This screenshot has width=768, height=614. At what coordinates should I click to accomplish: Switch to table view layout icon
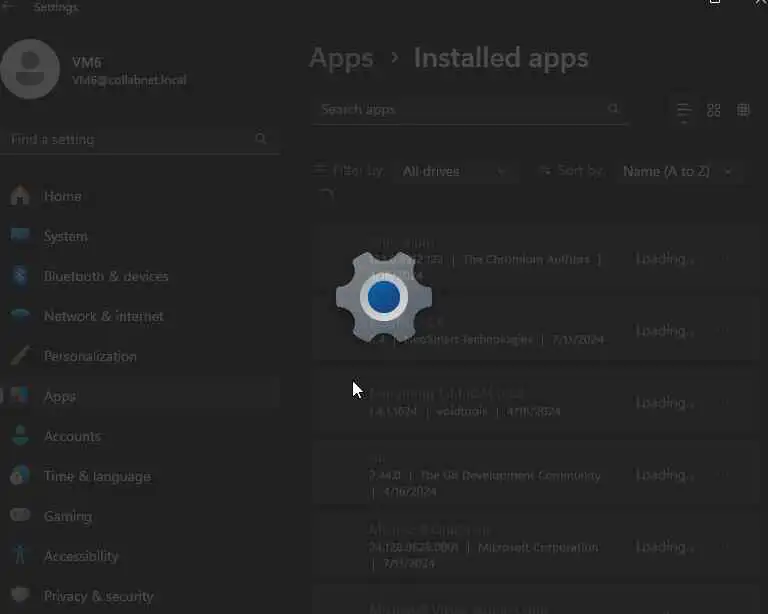point(743,110)
